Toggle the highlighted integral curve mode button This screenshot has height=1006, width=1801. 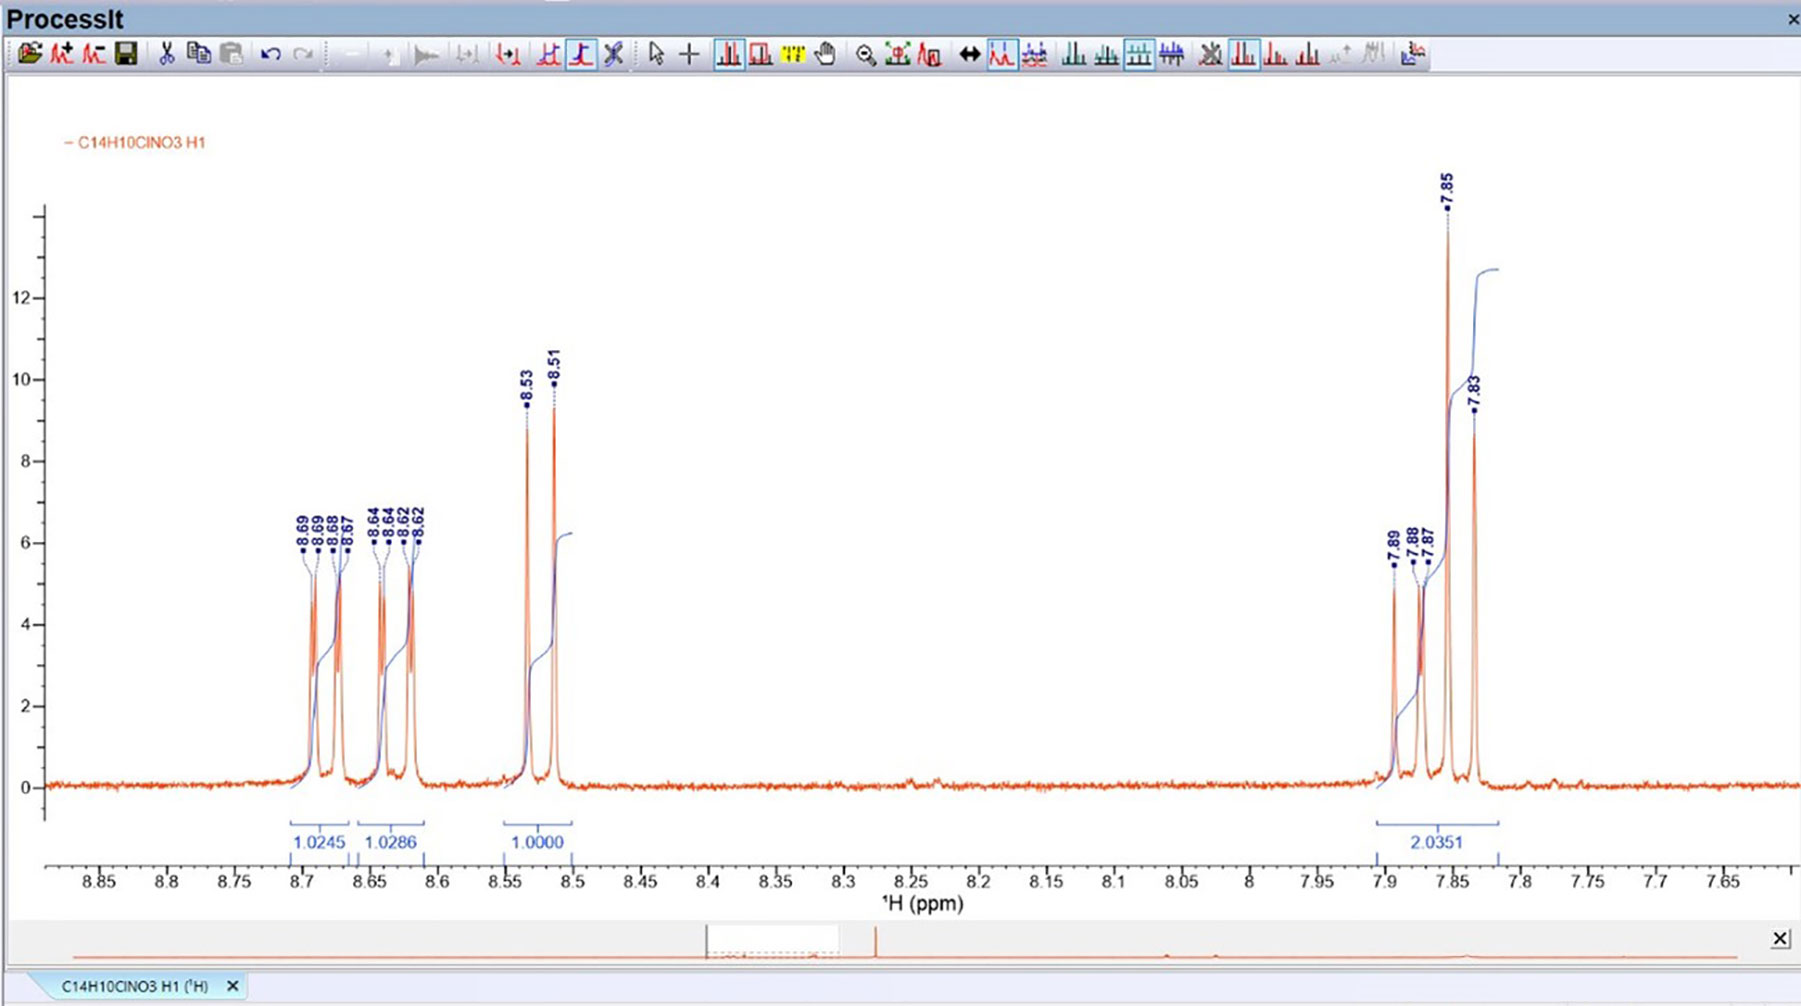581,54
